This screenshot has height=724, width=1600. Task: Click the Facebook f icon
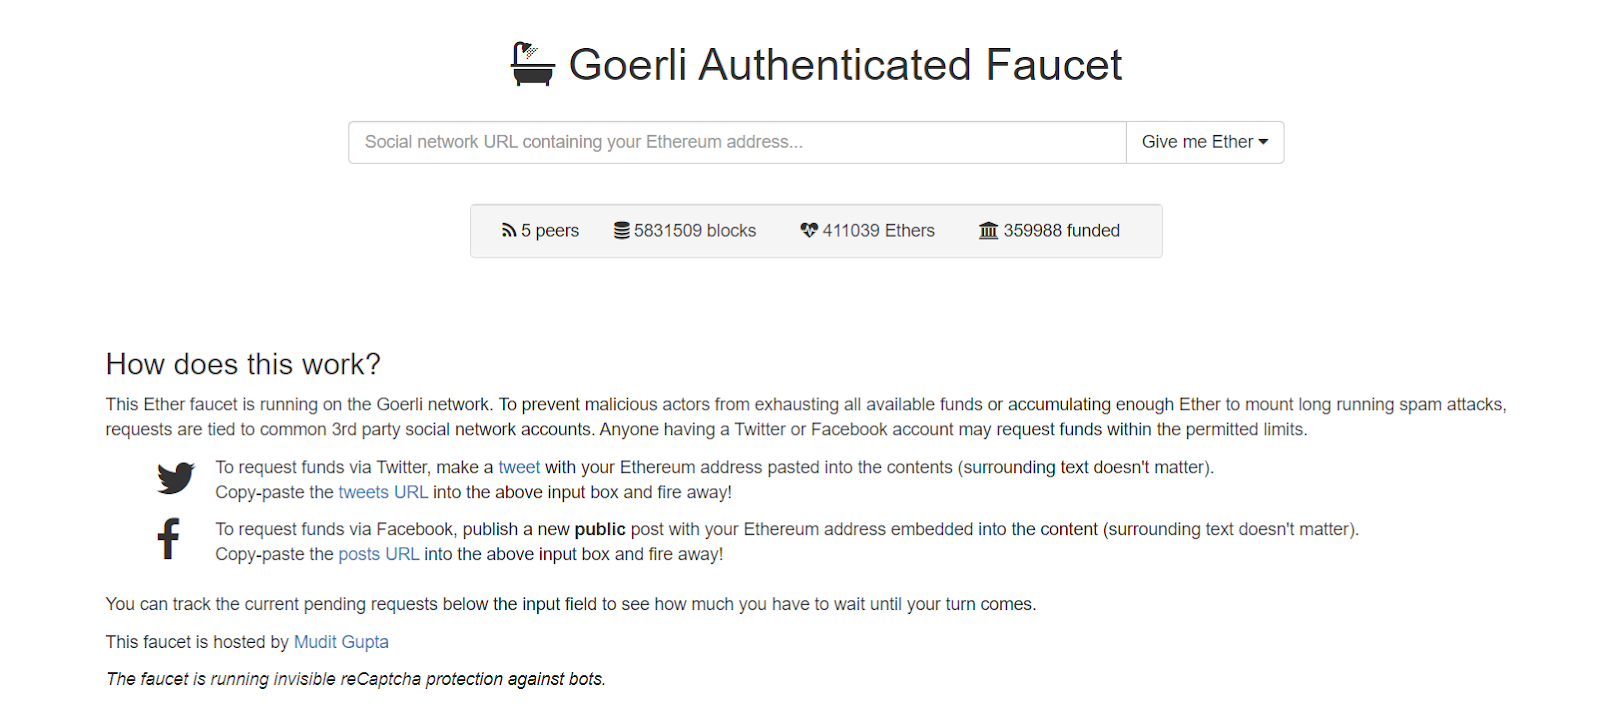tap(168, 539)
